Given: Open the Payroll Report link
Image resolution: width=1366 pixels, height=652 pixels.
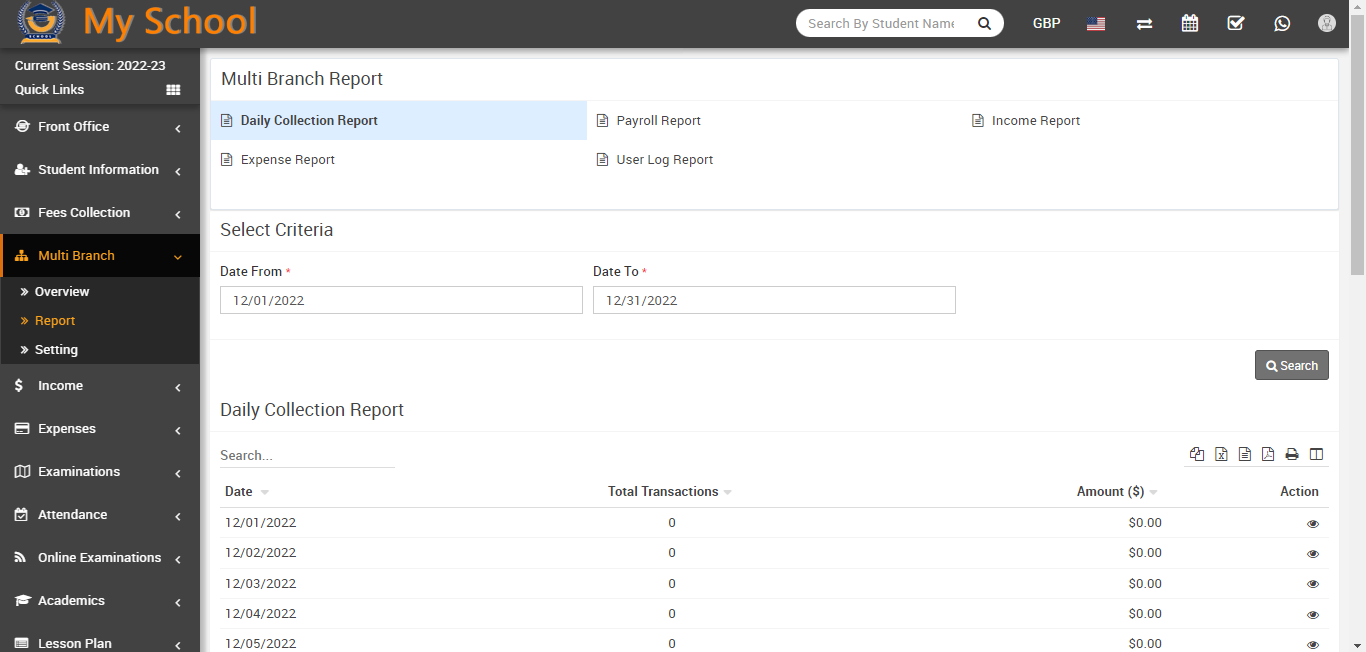Looking at the screenshot, I should click(658, 121).
